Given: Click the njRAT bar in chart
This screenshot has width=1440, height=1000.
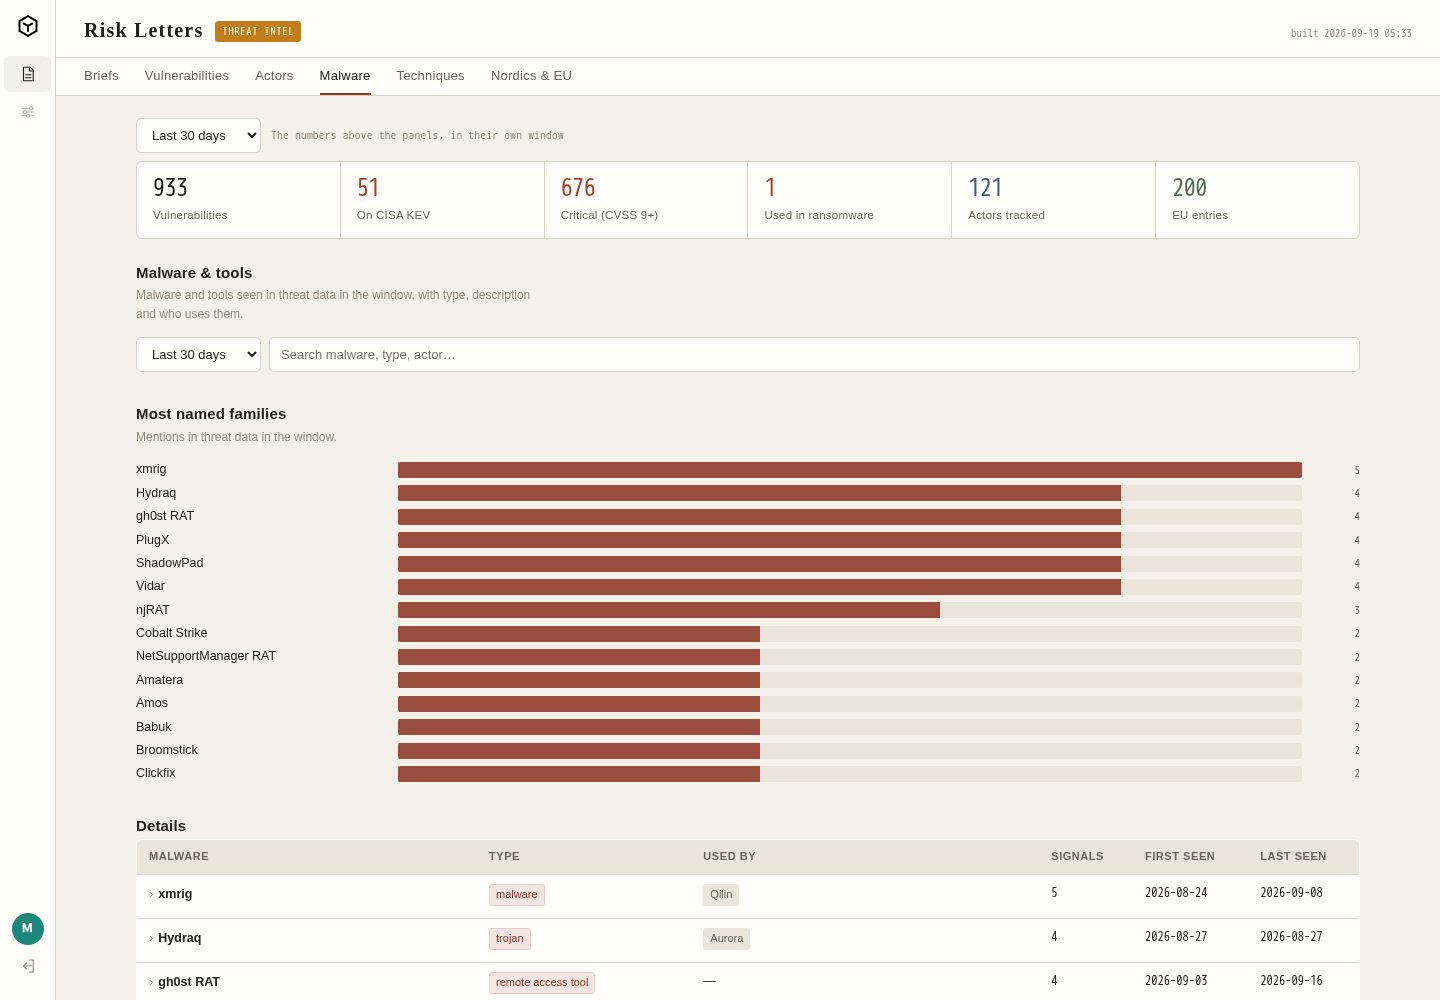Looking at the screenshot, I should (669, 610).
